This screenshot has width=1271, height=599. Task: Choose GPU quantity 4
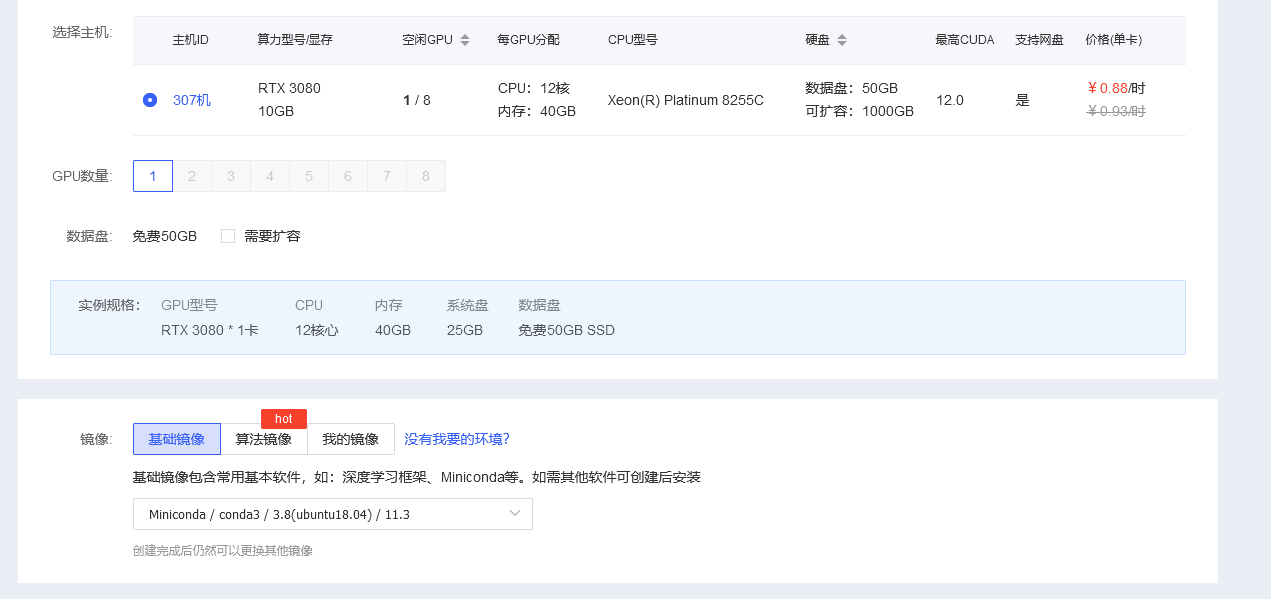pyautogui.click(x=270, y=176)
